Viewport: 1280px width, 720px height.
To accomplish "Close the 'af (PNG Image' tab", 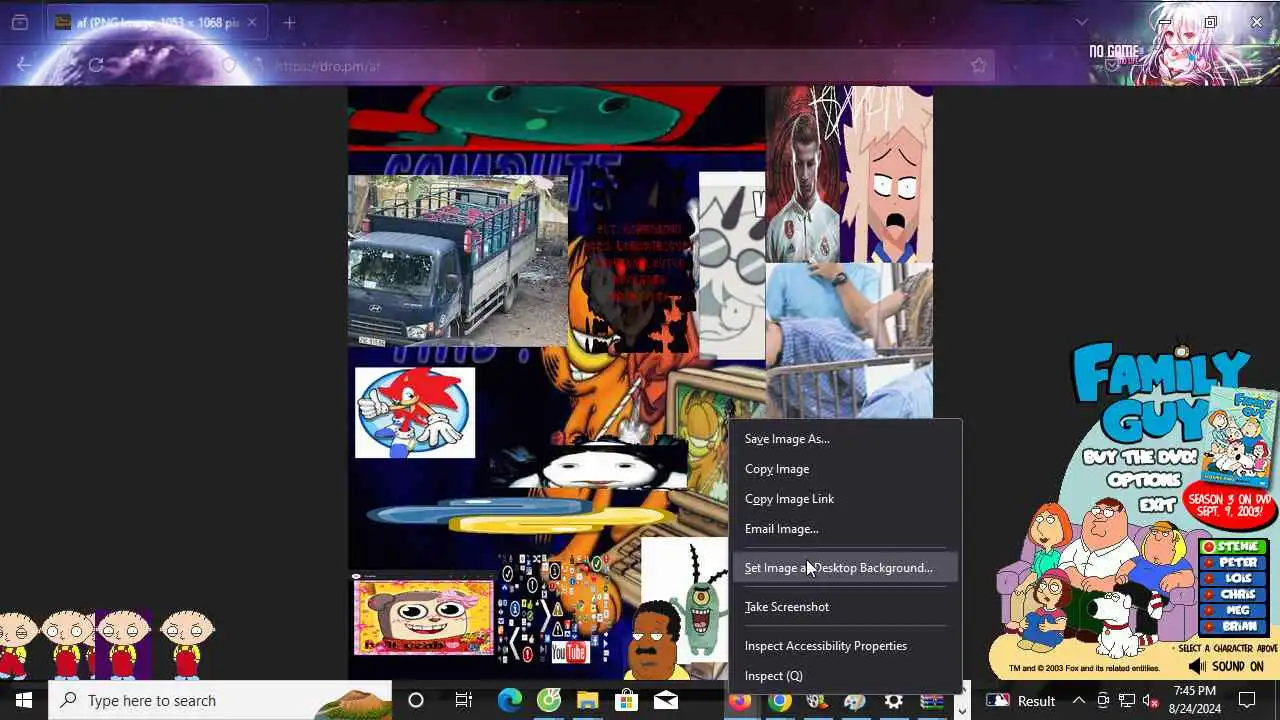I will [x=252, y=22].
